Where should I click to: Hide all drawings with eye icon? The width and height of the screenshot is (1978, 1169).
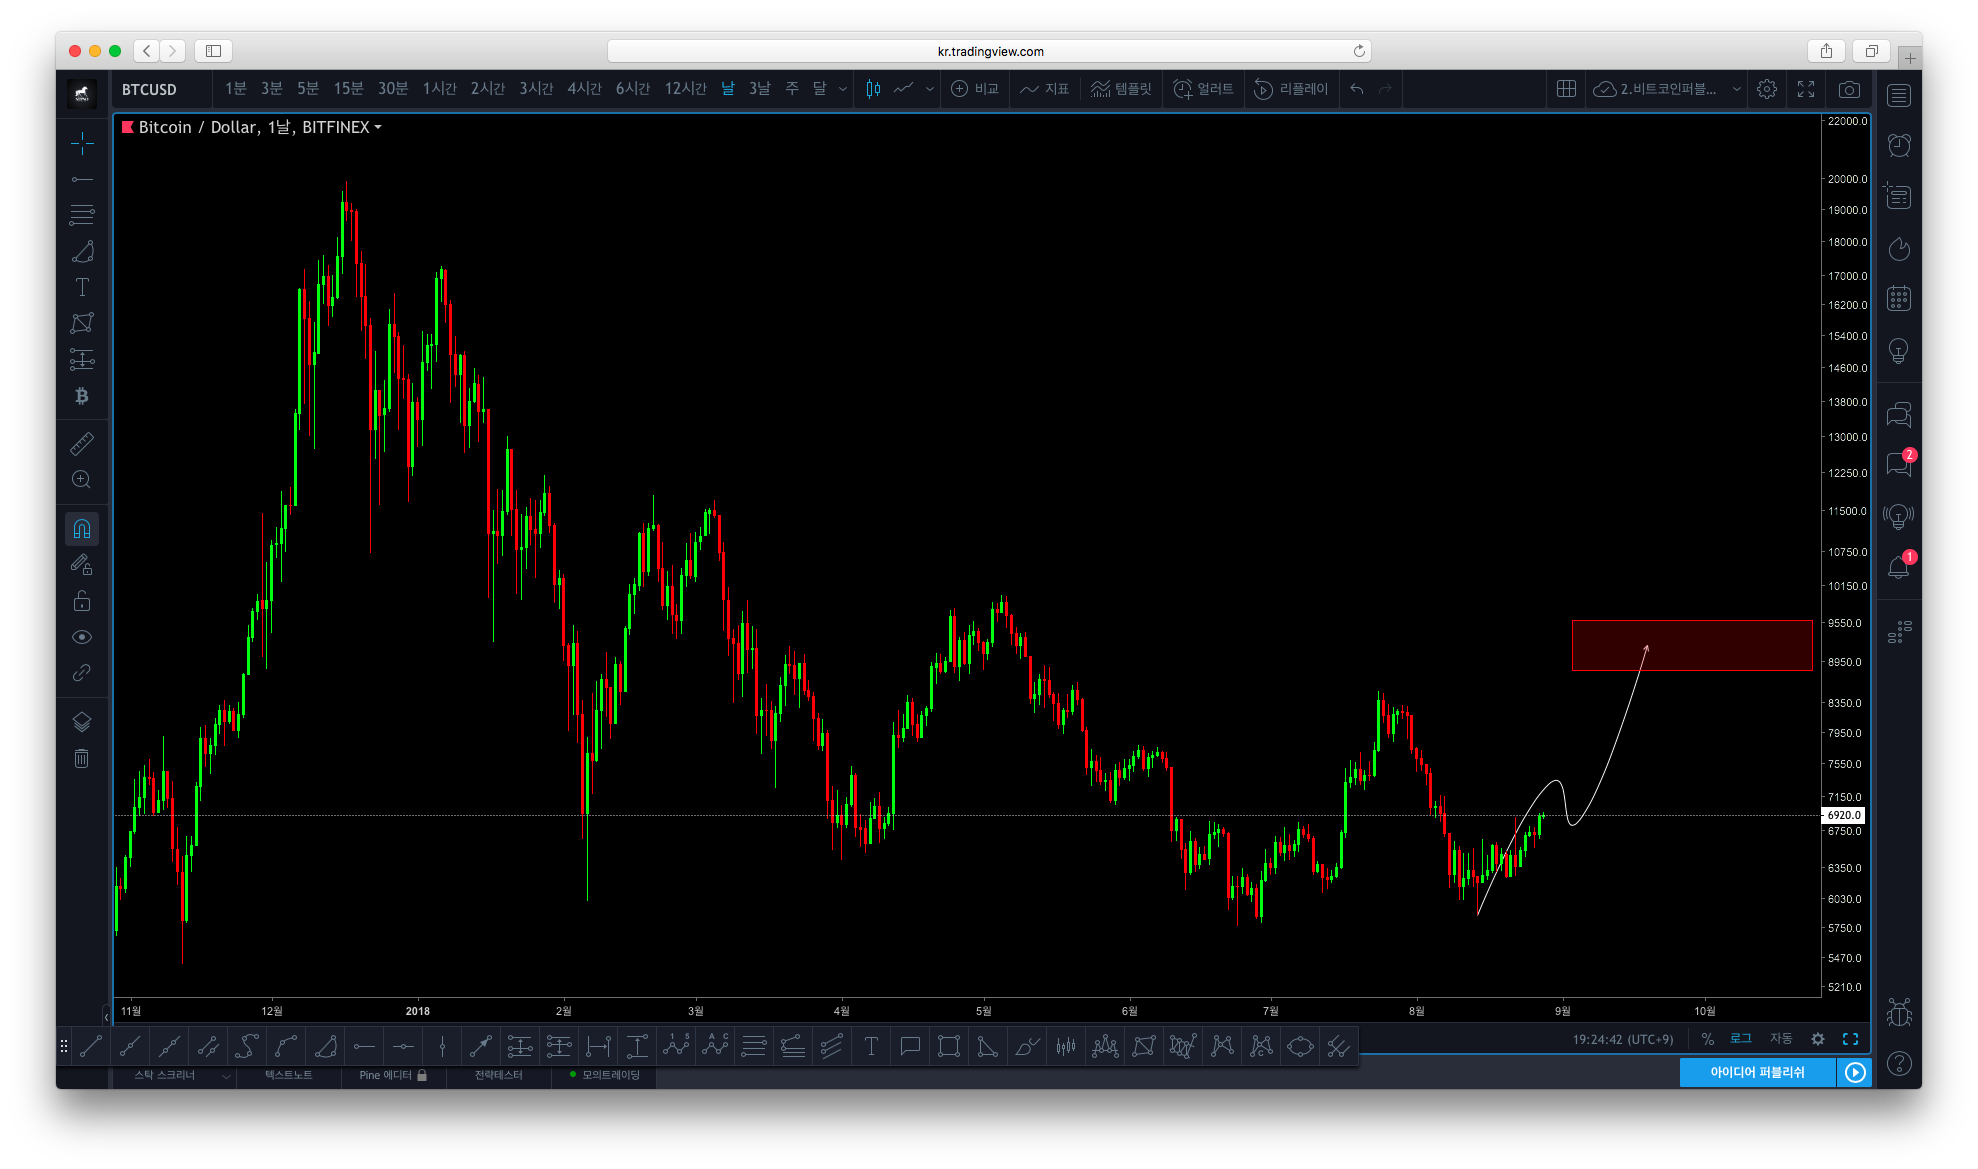[82, 637]
